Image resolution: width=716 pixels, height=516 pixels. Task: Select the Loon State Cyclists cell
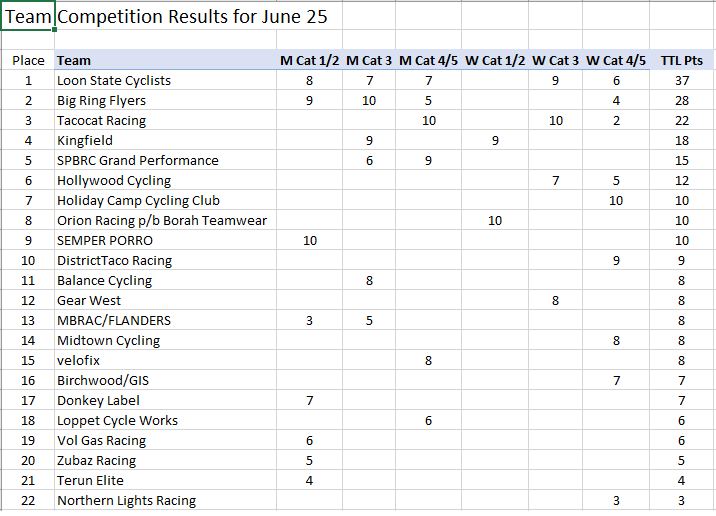165,80
